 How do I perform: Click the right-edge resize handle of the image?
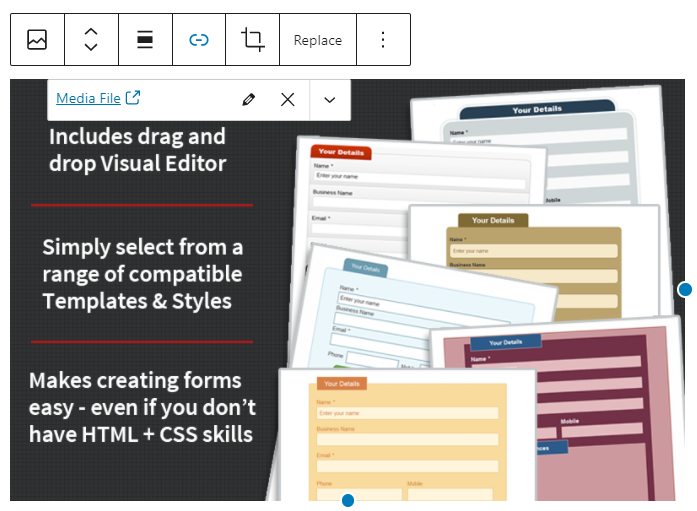pyautogui.click(x=685, y=289)
